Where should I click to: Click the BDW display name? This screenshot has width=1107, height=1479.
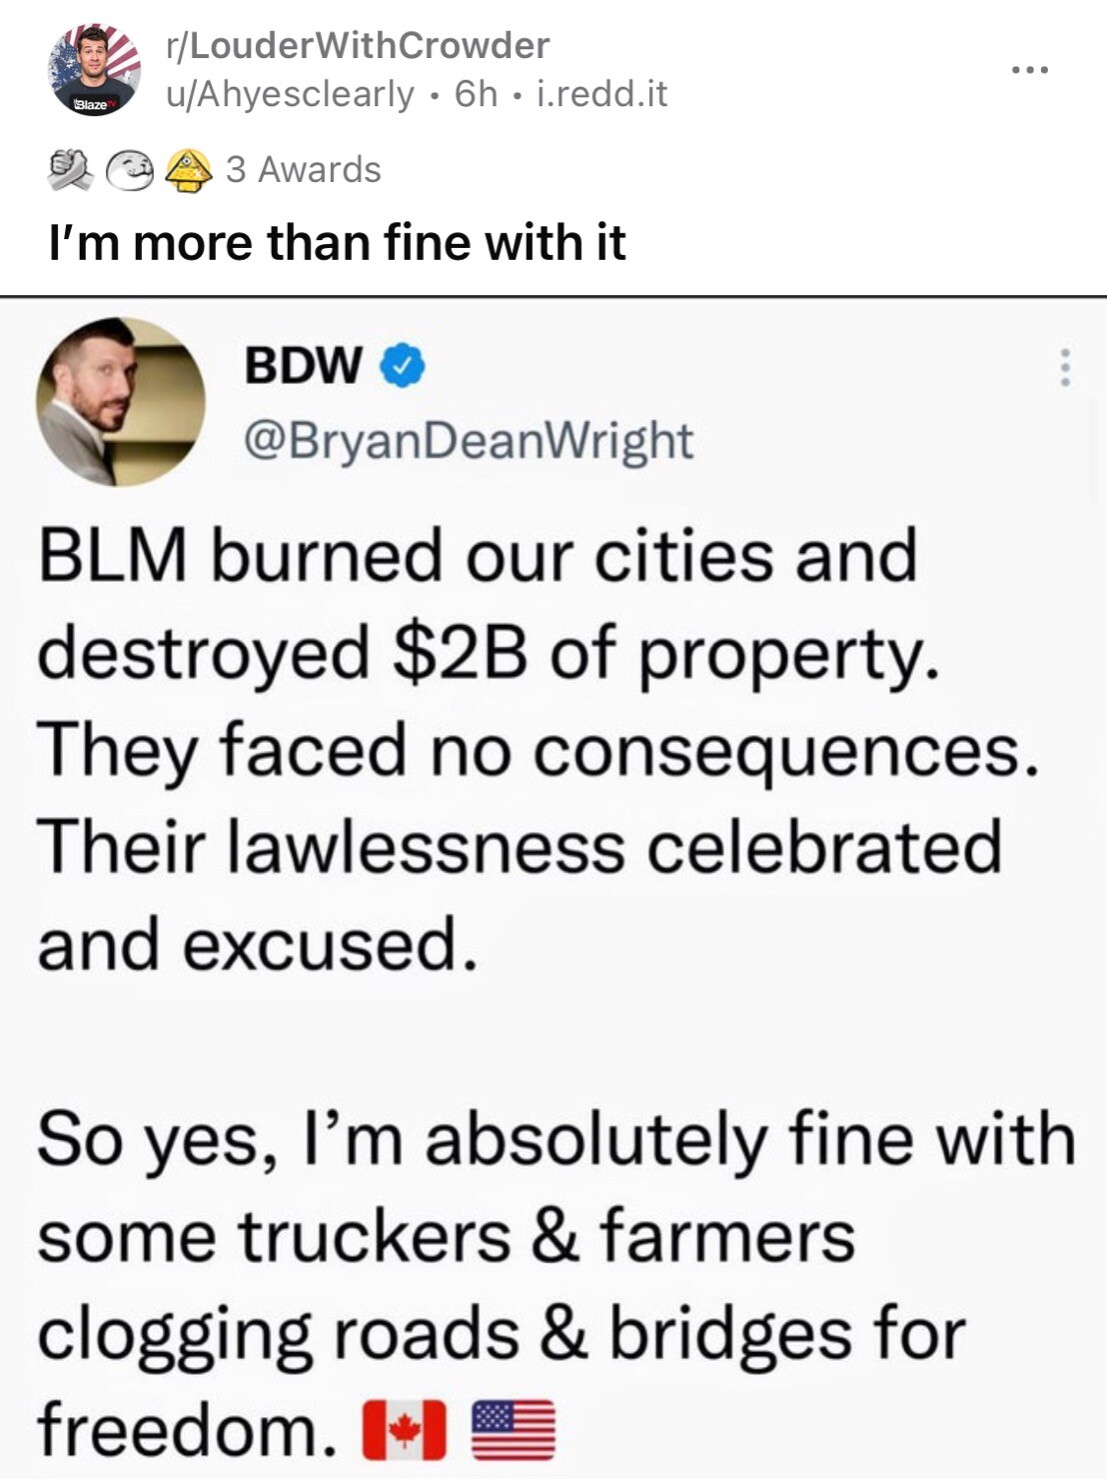pyautogui.click(x=303, y=366)
